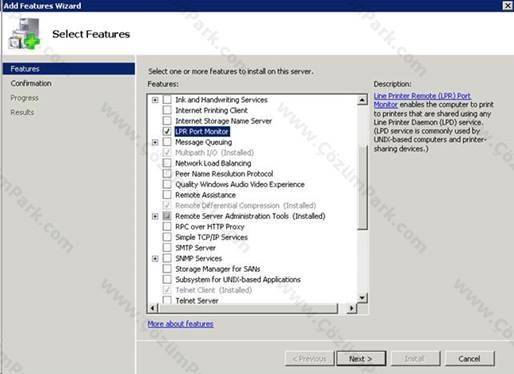Click the disabled Previous button
Viewport: 514px width, 374px height.
[310, 359]
